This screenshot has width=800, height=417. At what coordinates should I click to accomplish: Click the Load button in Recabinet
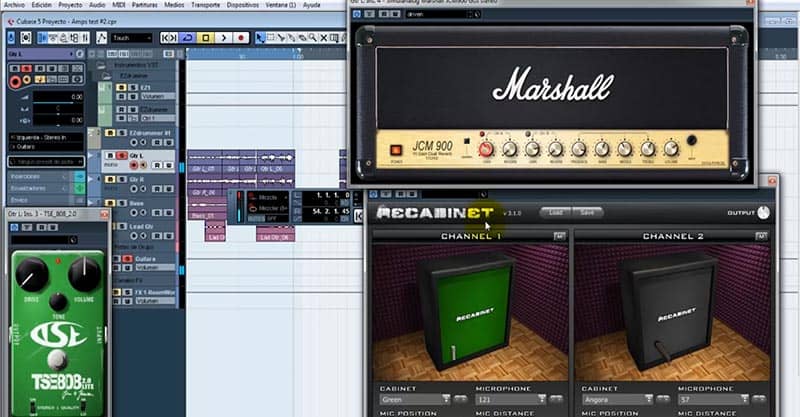[556, 212]
